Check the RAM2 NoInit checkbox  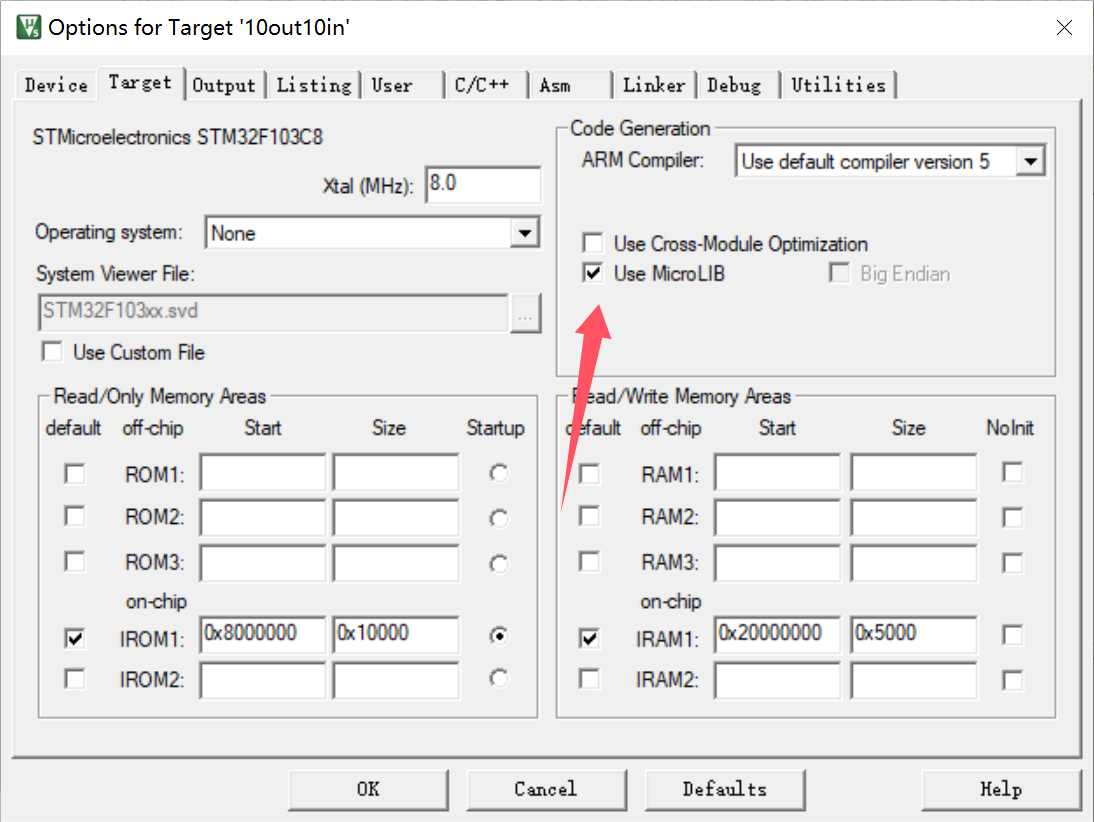point(1012,517)
